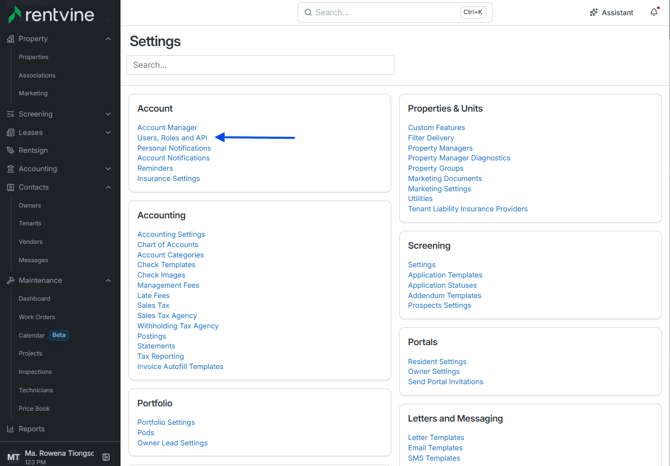Go to Tenants under Contacts
670x466 pixels.
[30, 223]
